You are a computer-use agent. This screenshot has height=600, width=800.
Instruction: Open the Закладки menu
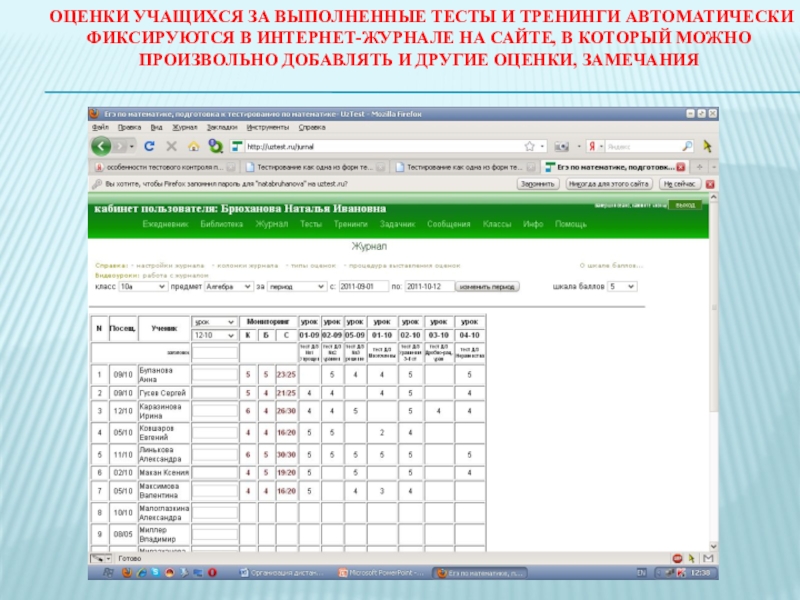(x=222, y=128)
